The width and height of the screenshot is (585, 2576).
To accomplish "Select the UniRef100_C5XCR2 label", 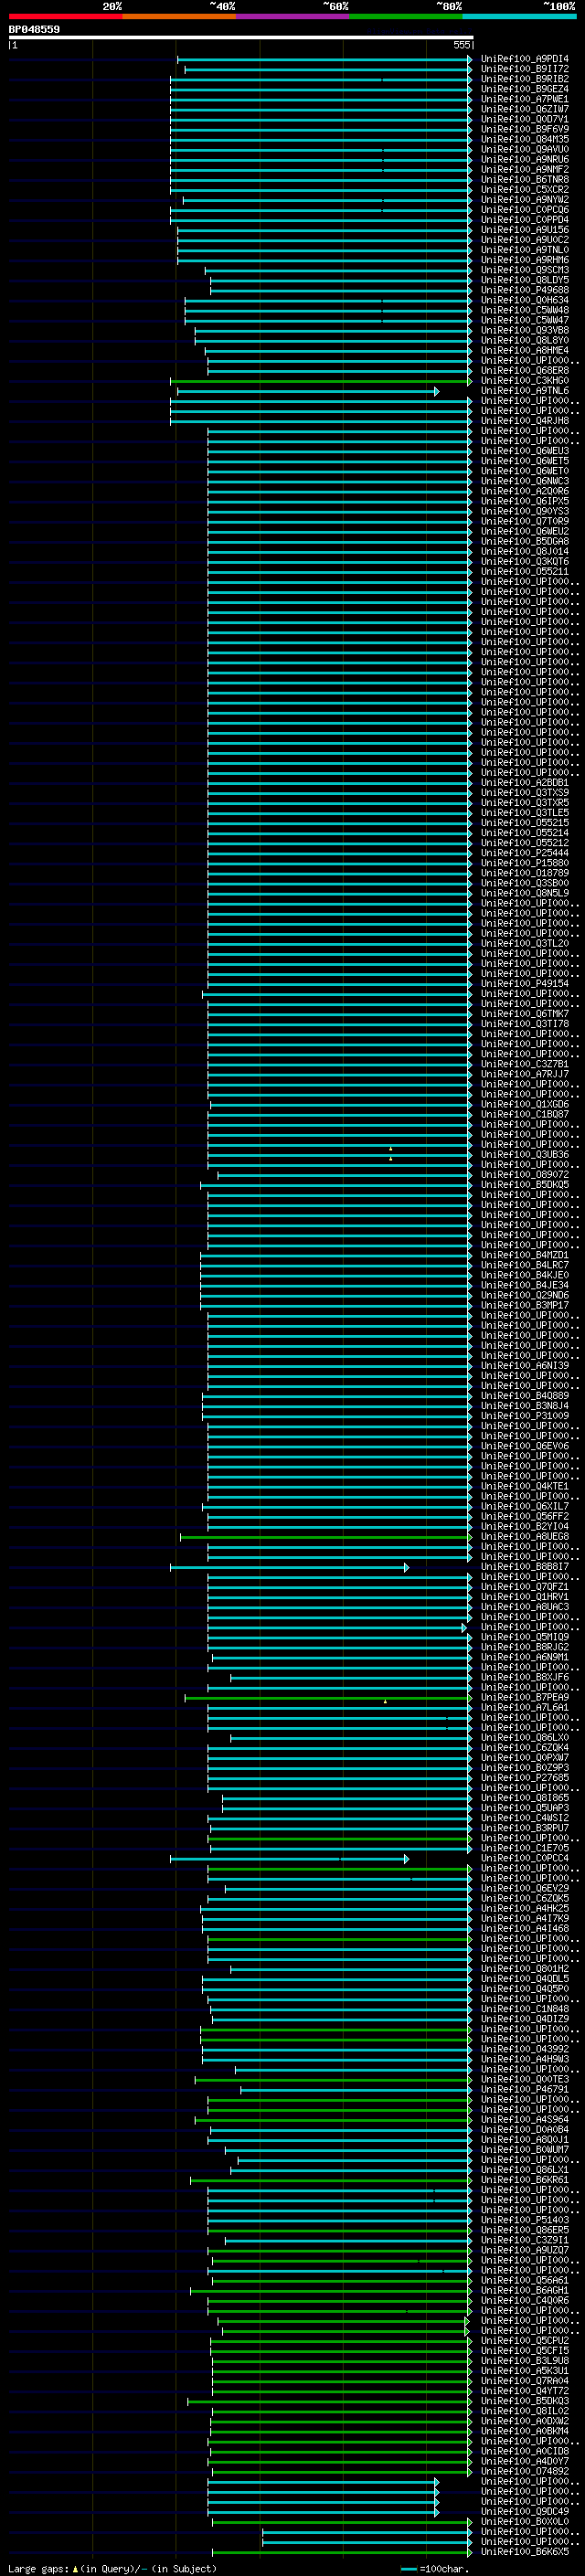I will click(524, 190).
